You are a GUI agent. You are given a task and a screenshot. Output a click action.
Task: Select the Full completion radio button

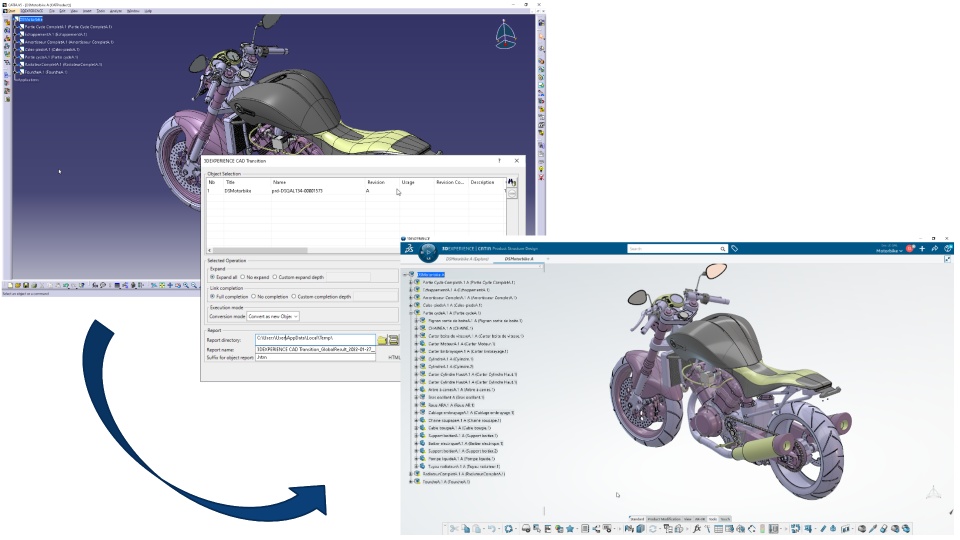212,296
